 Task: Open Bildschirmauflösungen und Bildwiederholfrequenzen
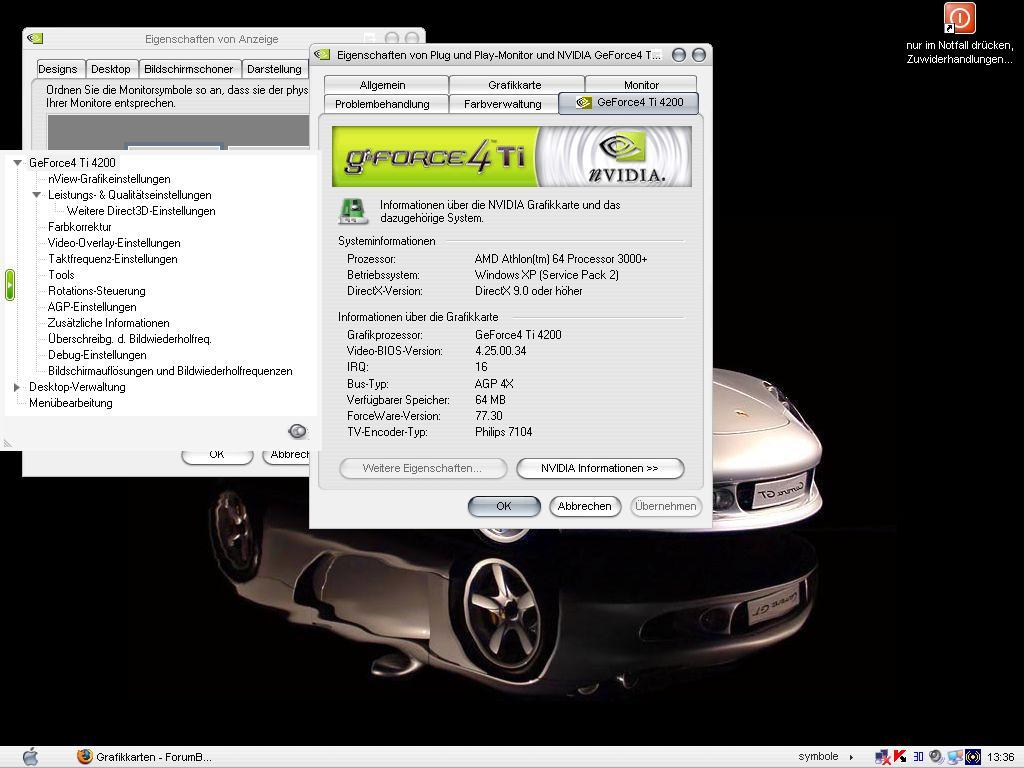click(x=170, y=371)
